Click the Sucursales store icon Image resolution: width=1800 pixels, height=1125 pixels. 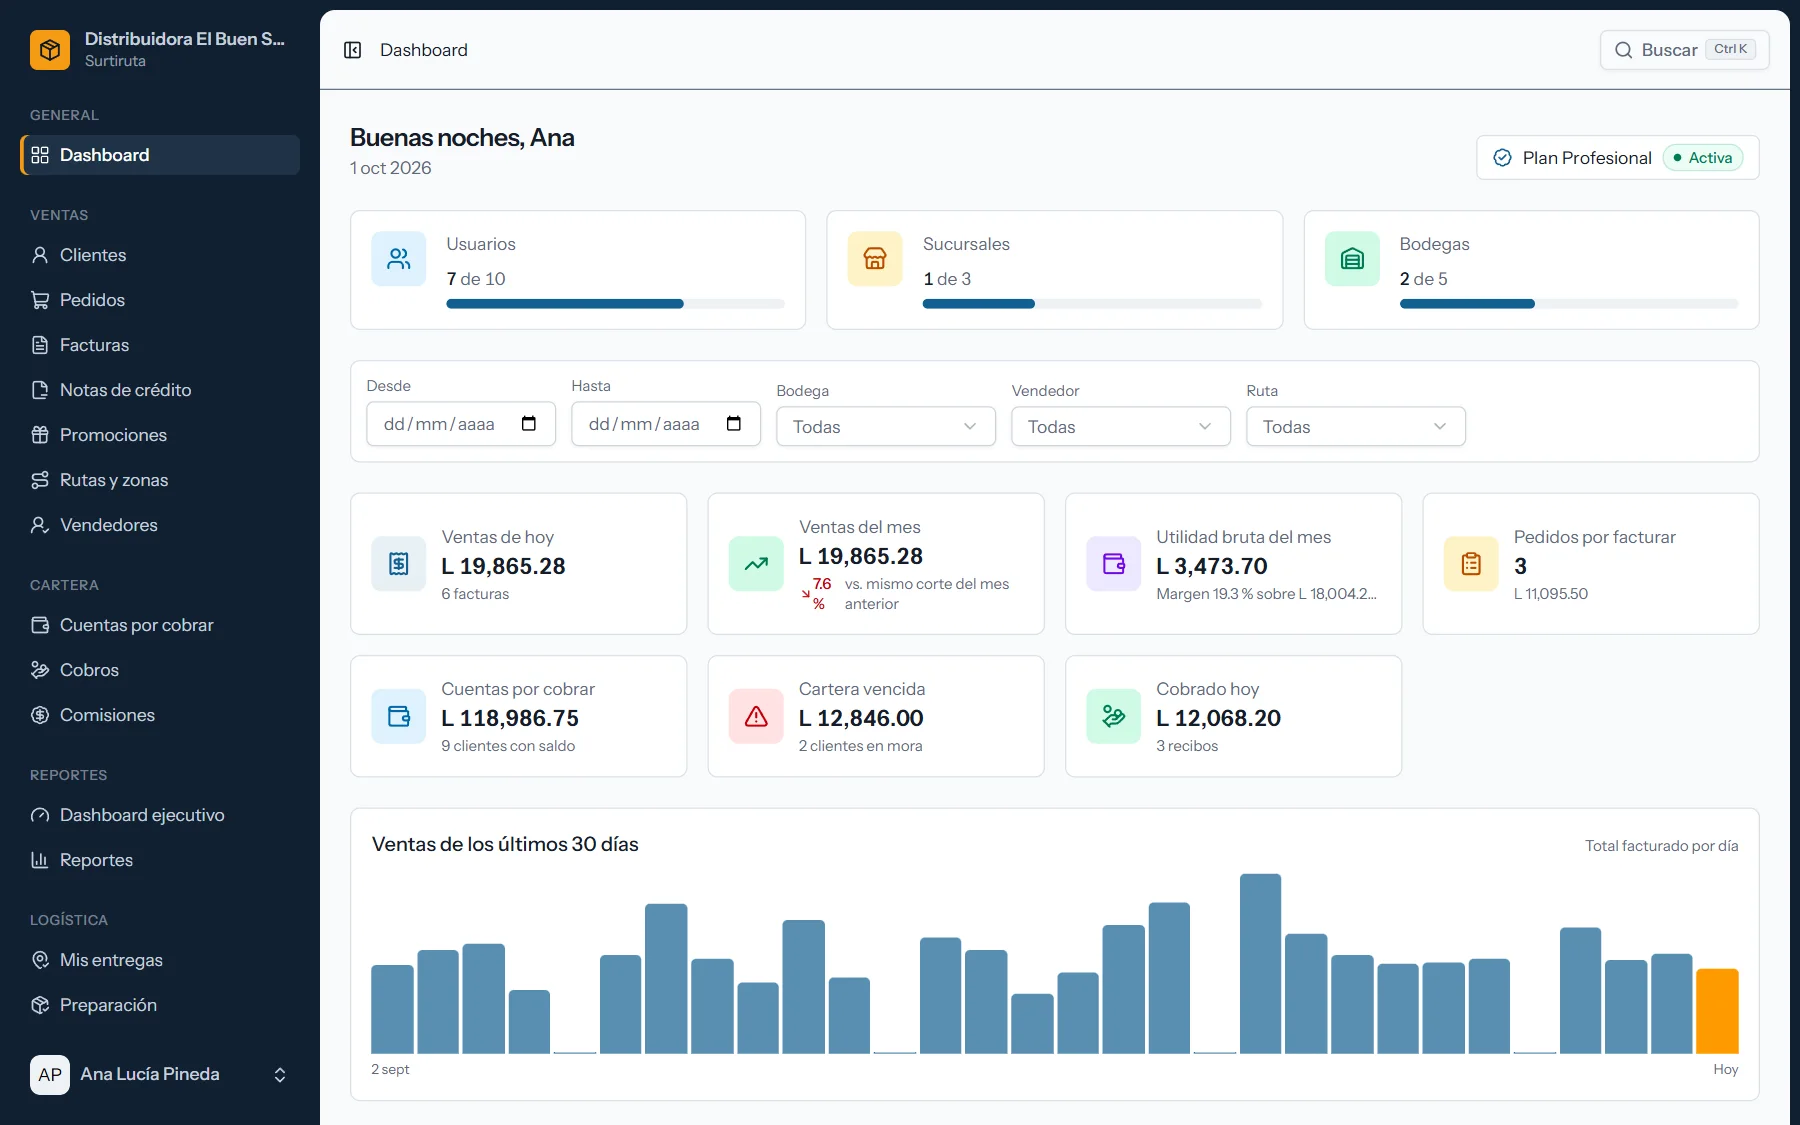tap(875, 259)
